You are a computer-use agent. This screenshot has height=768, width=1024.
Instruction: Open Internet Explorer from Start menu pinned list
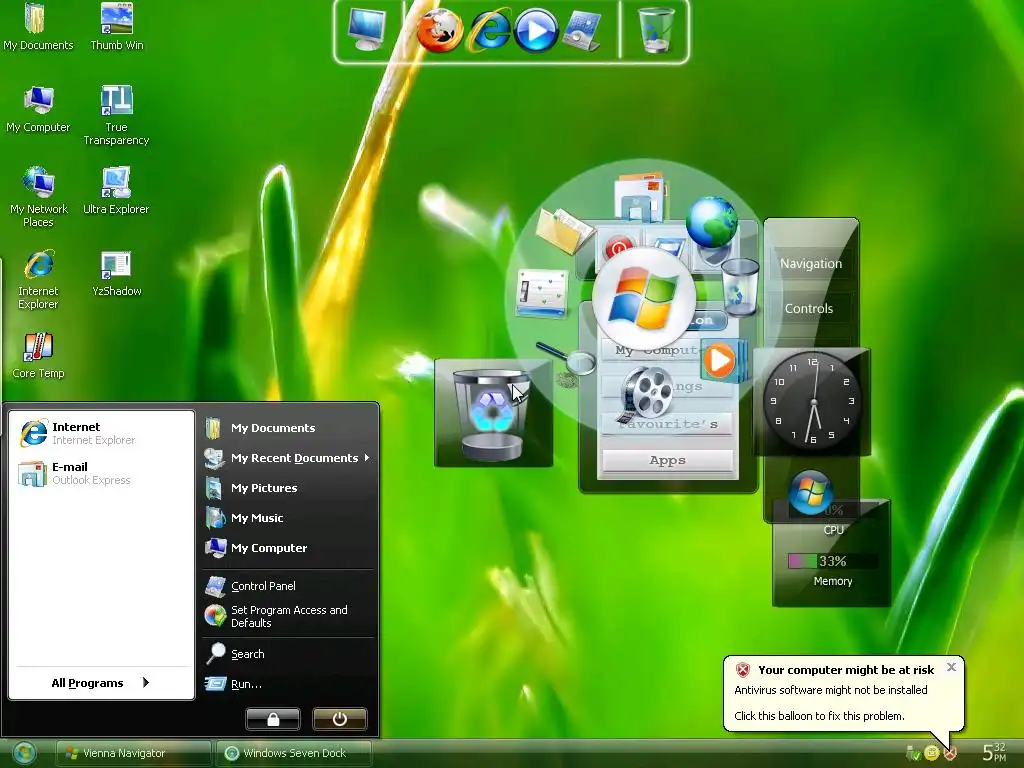pyautogui.click(x=101, y=433)
